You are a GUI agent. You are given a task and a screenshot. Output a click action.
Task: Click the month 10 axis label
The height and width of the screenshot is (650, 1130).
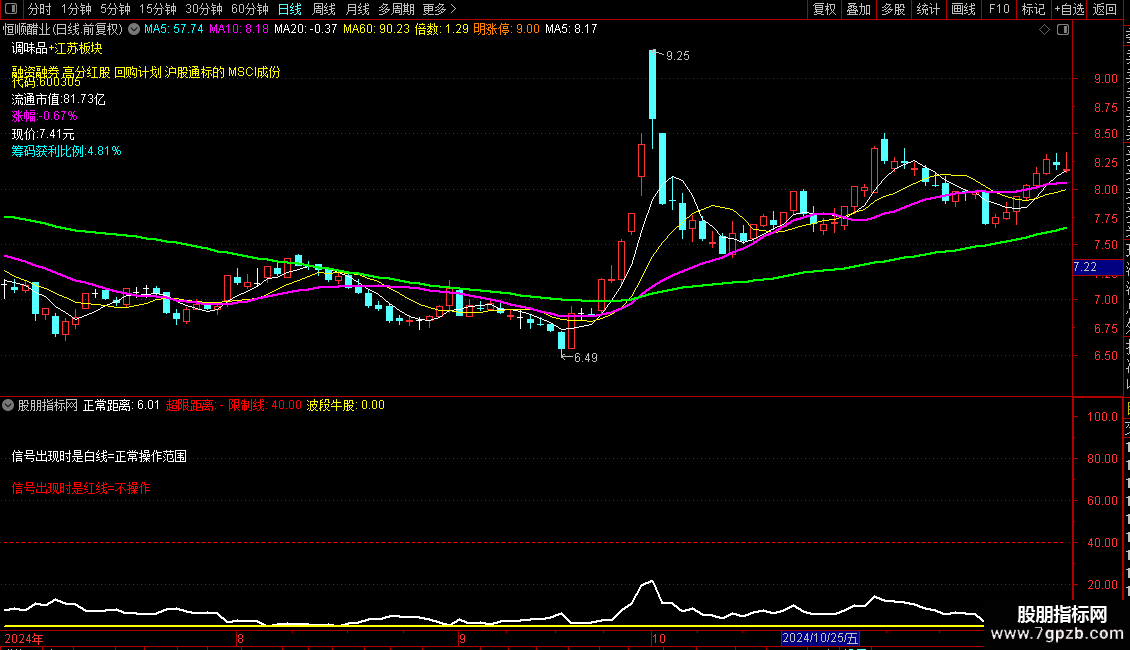[x=659, y=639]
